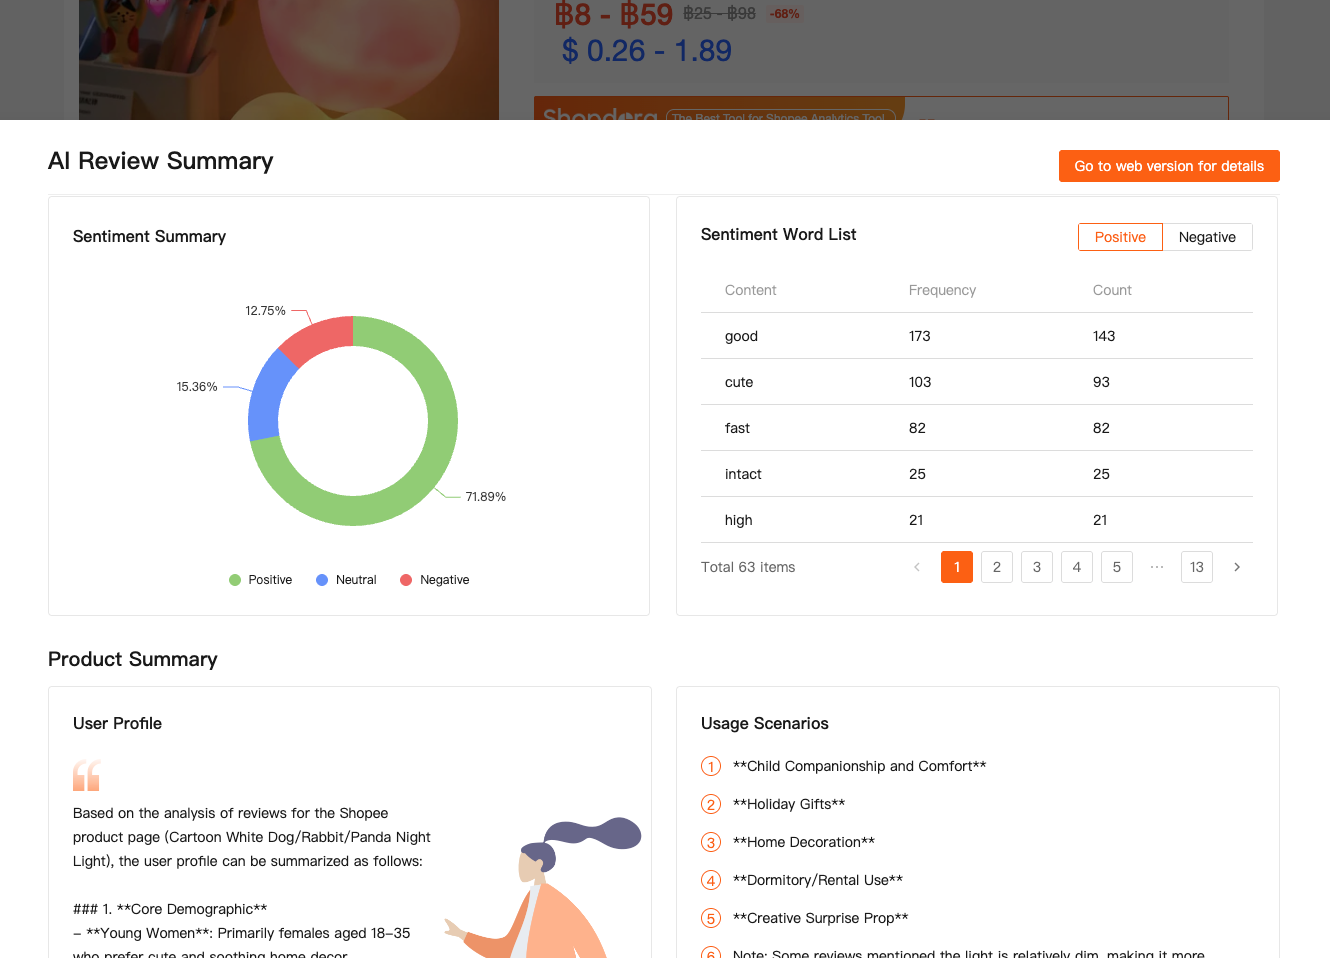The width and height of the screenshot is (1330, 958).
Task: Go to page 2 of word list
Action: [997, 567]
